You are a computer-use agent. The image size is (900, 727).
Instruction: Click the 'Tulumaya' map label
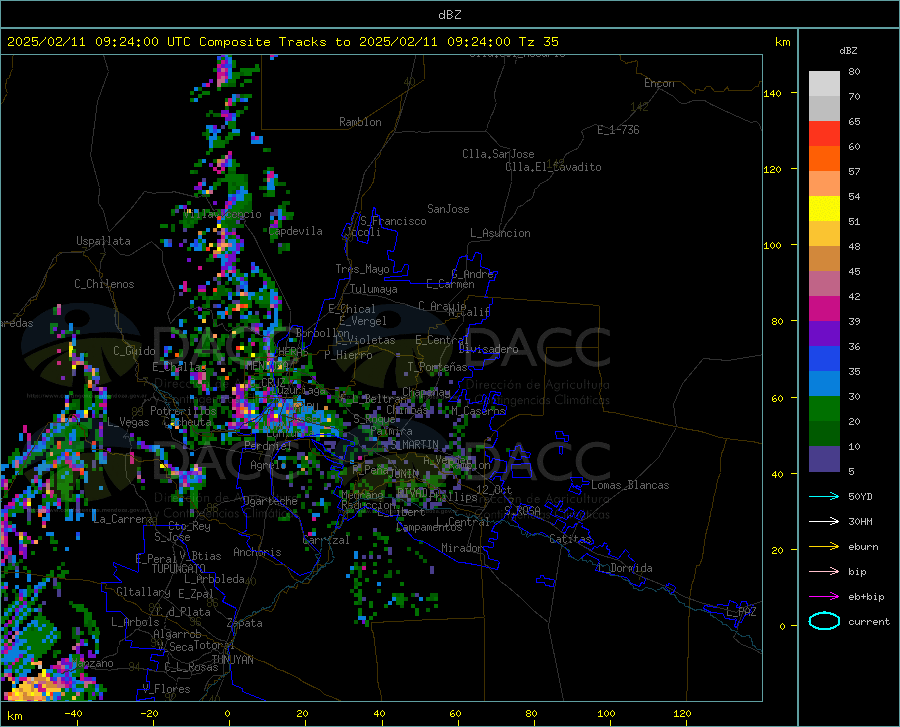point(374,289)
